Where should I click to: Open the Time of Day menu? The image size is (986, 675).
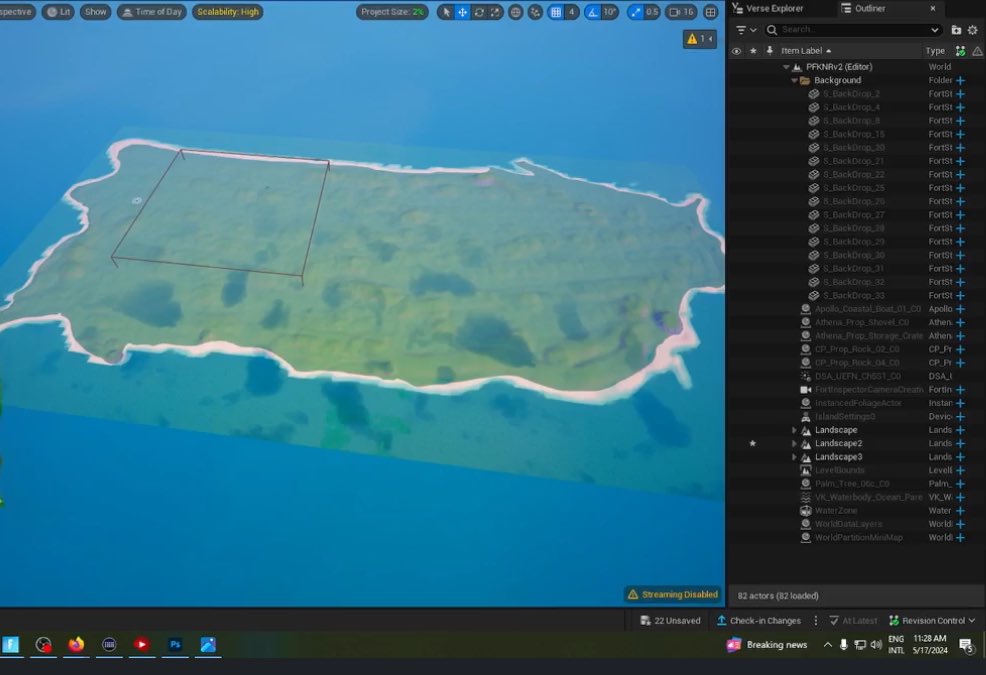[151, 12]
